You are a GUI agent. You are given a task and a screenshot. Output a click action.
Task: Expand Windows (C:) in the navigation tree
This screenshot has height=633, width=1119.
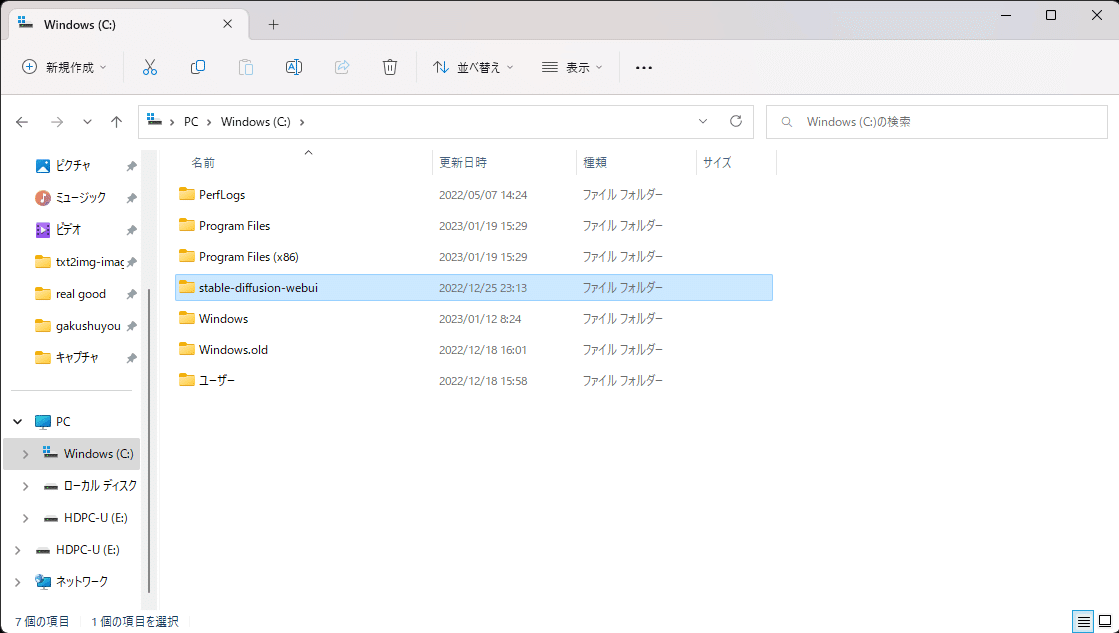tap(26, 454)
